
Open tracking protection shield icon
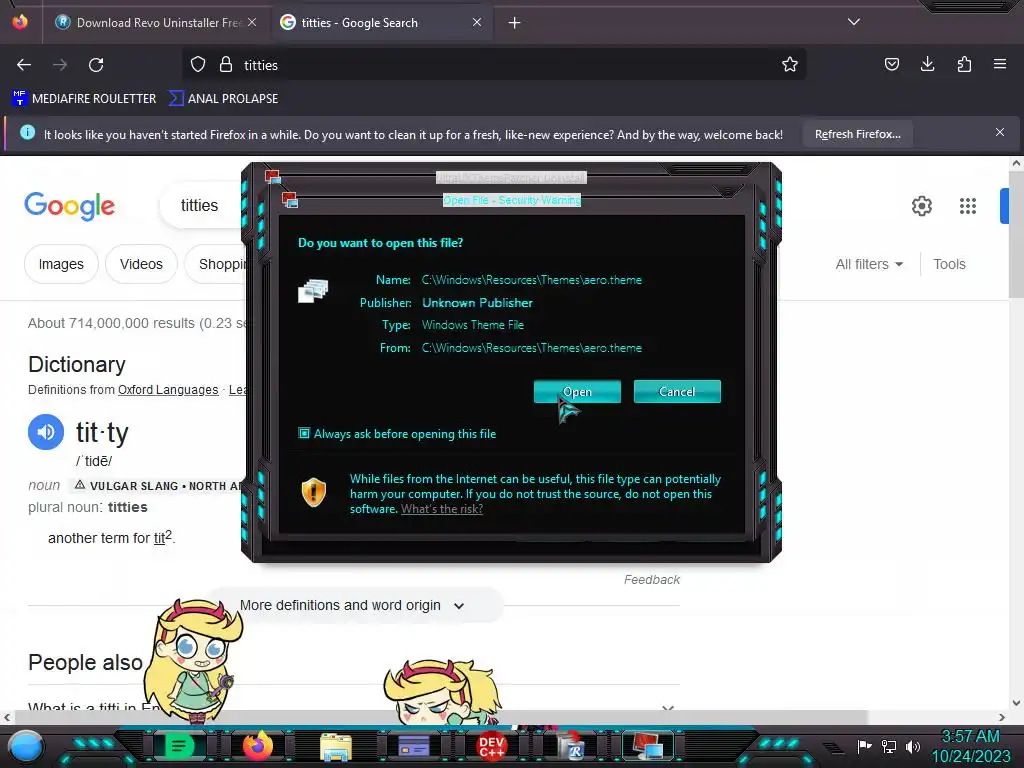coord(198,65)
